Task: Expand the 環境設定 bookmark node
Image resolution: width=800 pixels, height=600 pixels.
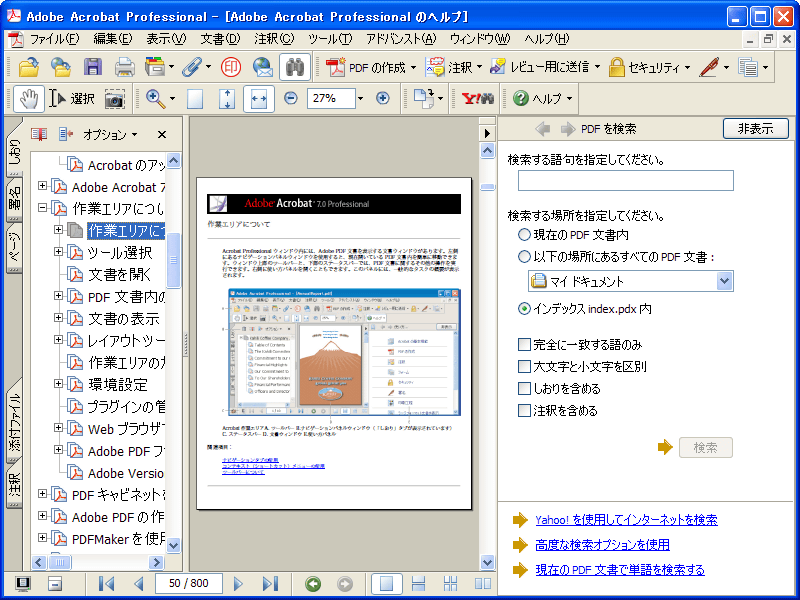Action: tap(59, 383)
